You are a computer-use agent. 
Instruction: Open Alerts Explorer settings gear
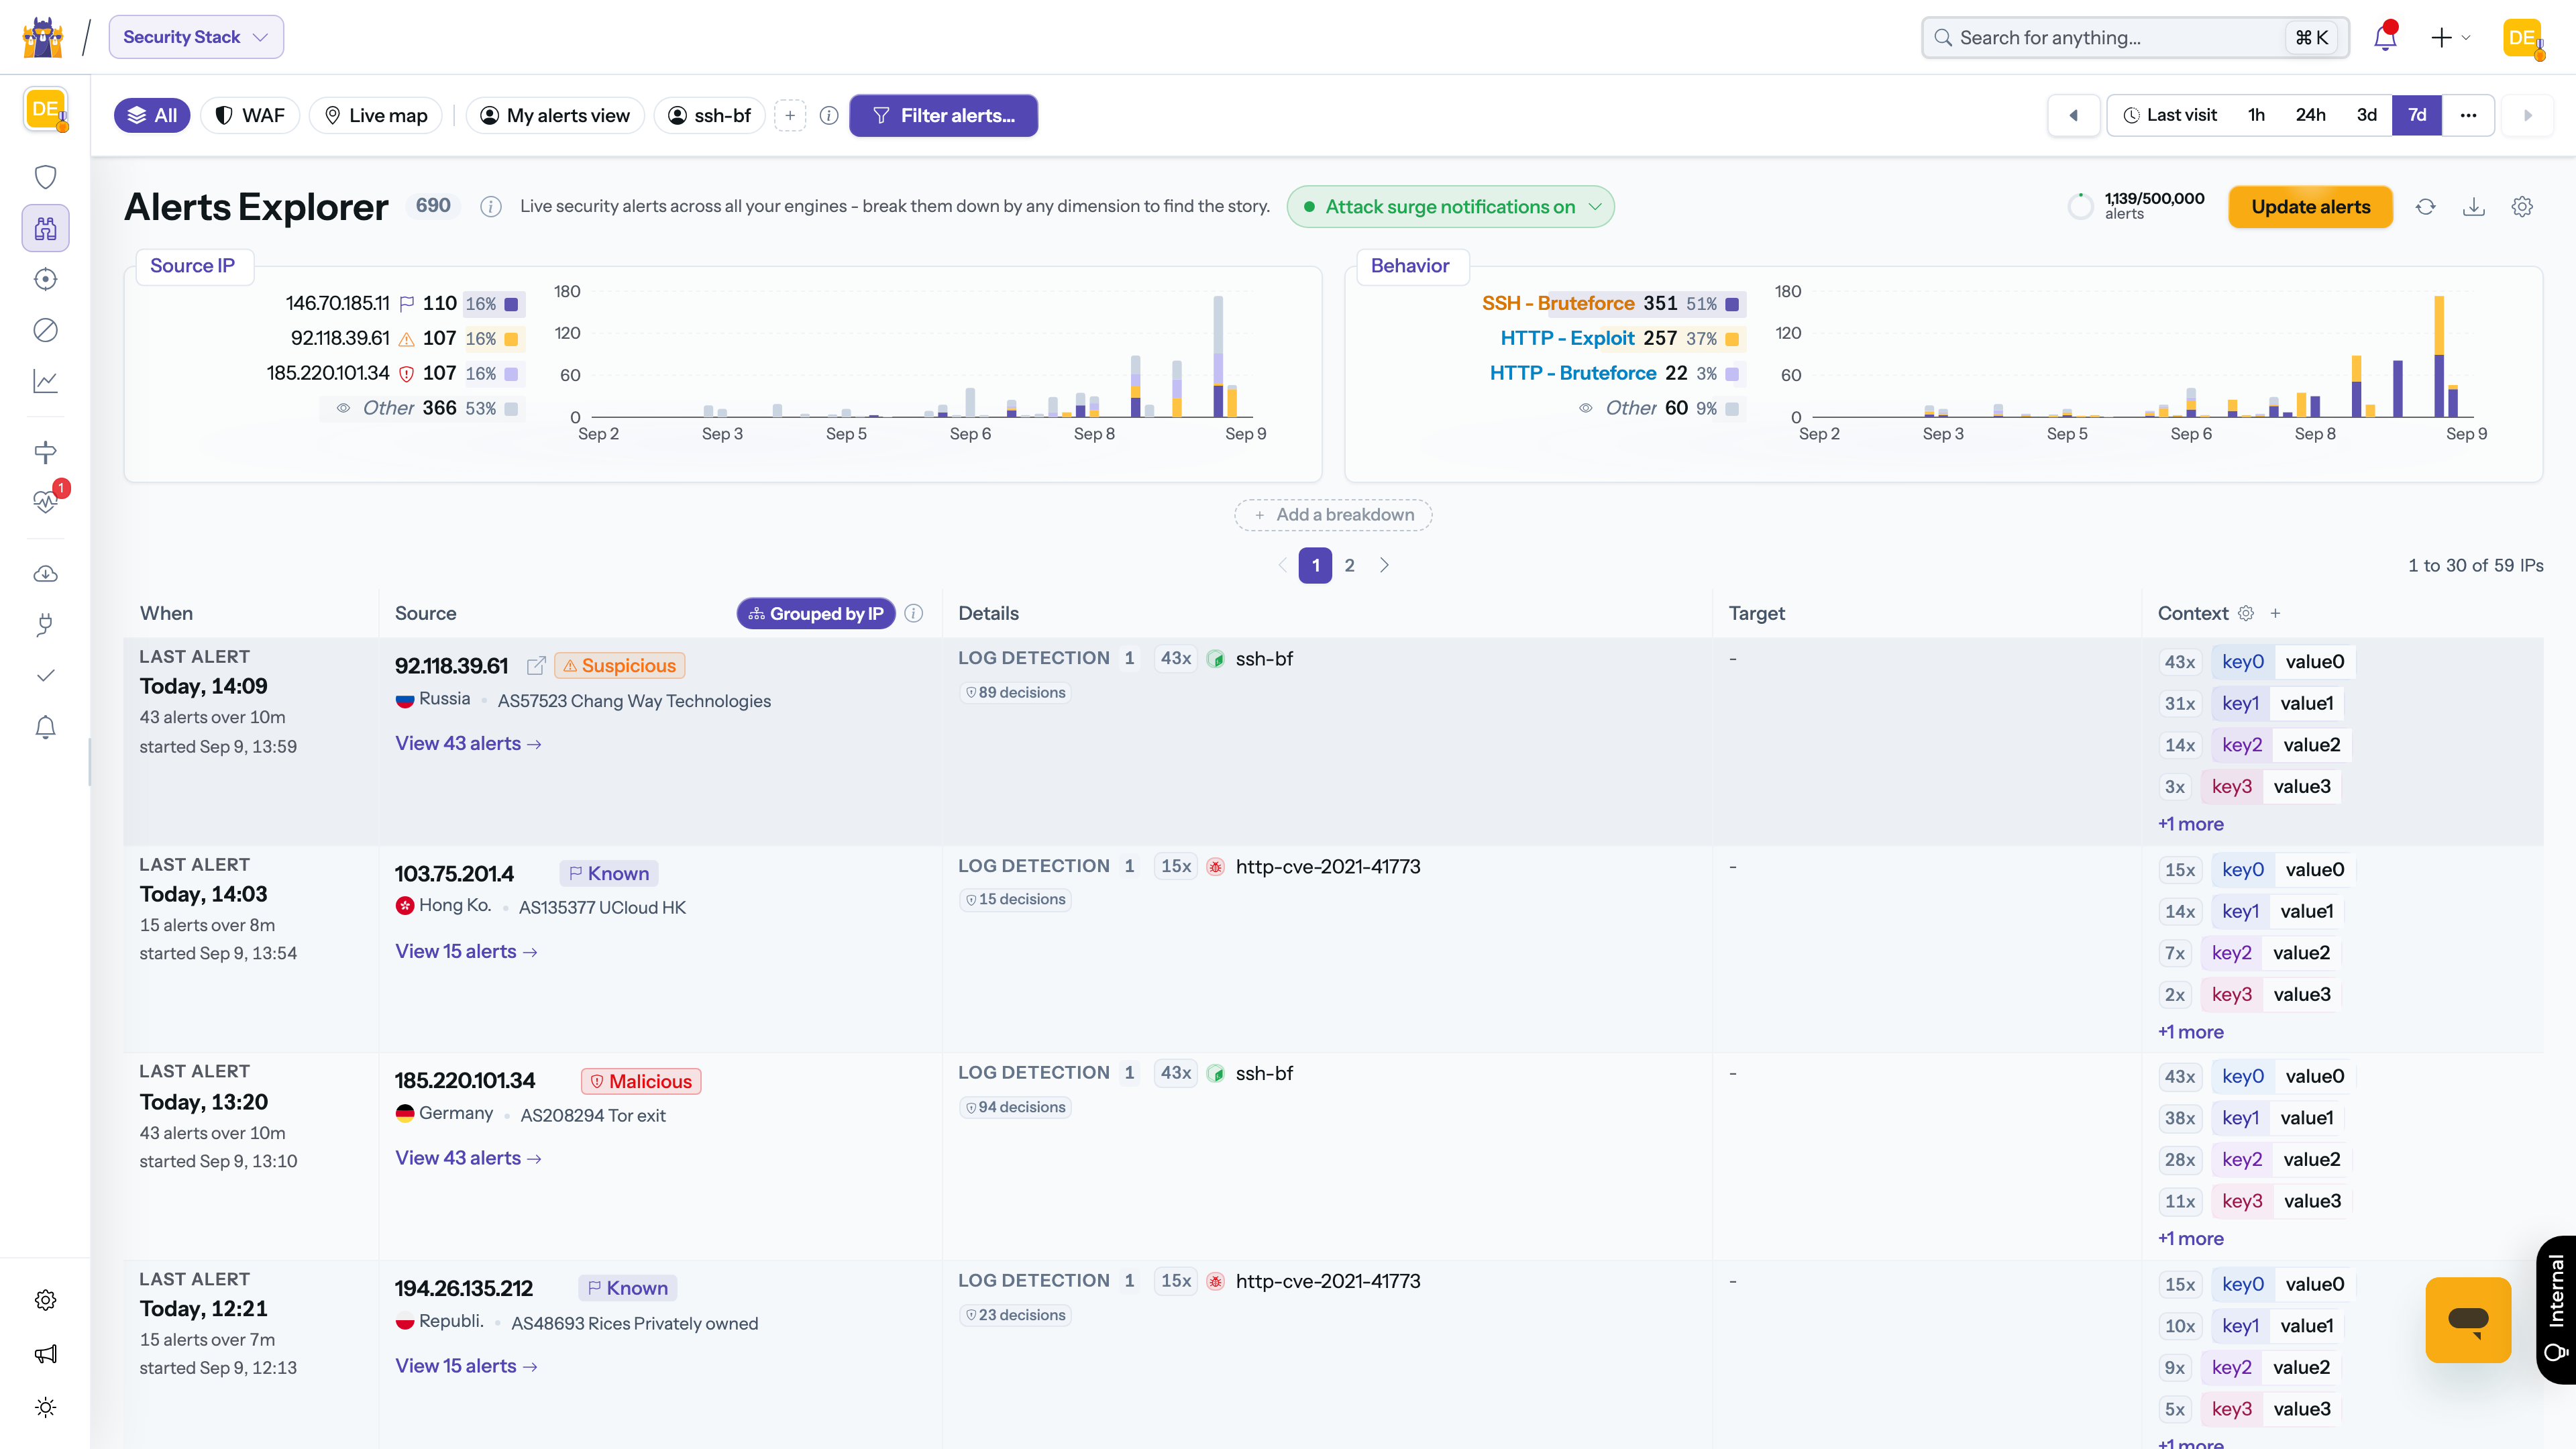[x=2522, y=207]
